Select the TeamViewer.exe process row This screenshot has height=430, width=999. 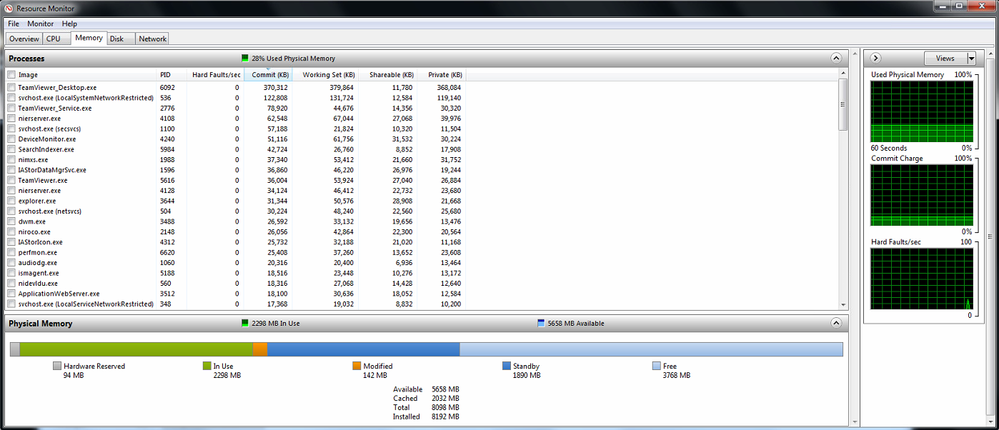(x=236, y=180)
